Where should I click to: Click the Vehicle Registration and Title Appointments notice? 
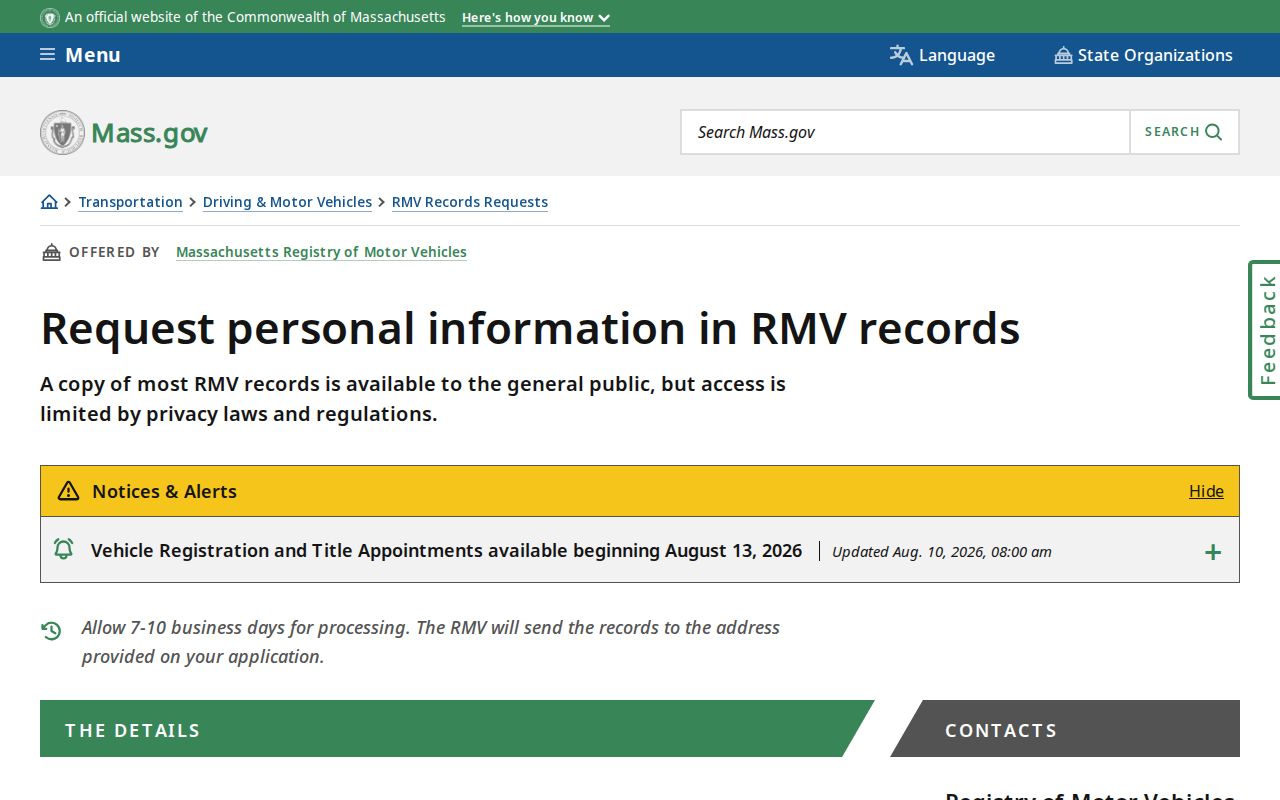(446, 550)
